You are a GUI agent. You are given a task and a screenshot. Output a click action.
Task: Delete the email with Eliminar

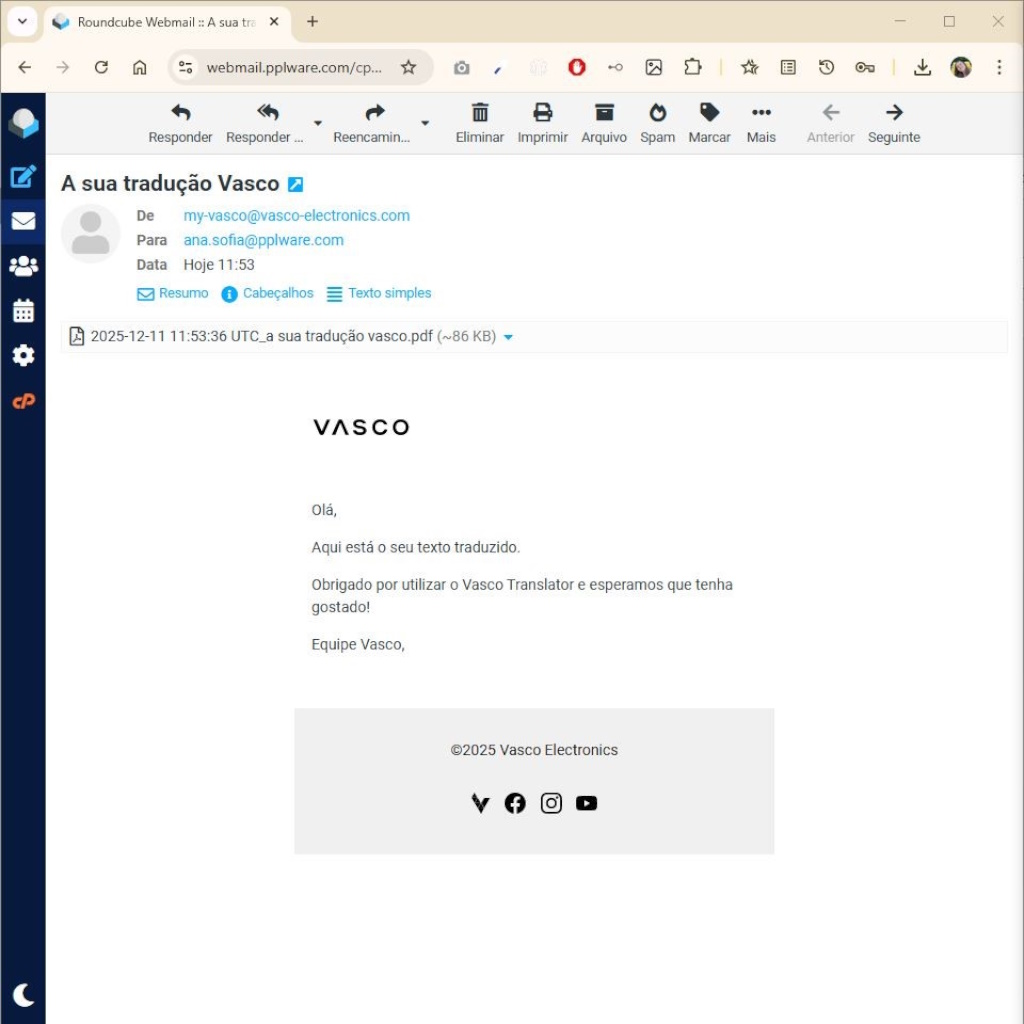point(480,123)
